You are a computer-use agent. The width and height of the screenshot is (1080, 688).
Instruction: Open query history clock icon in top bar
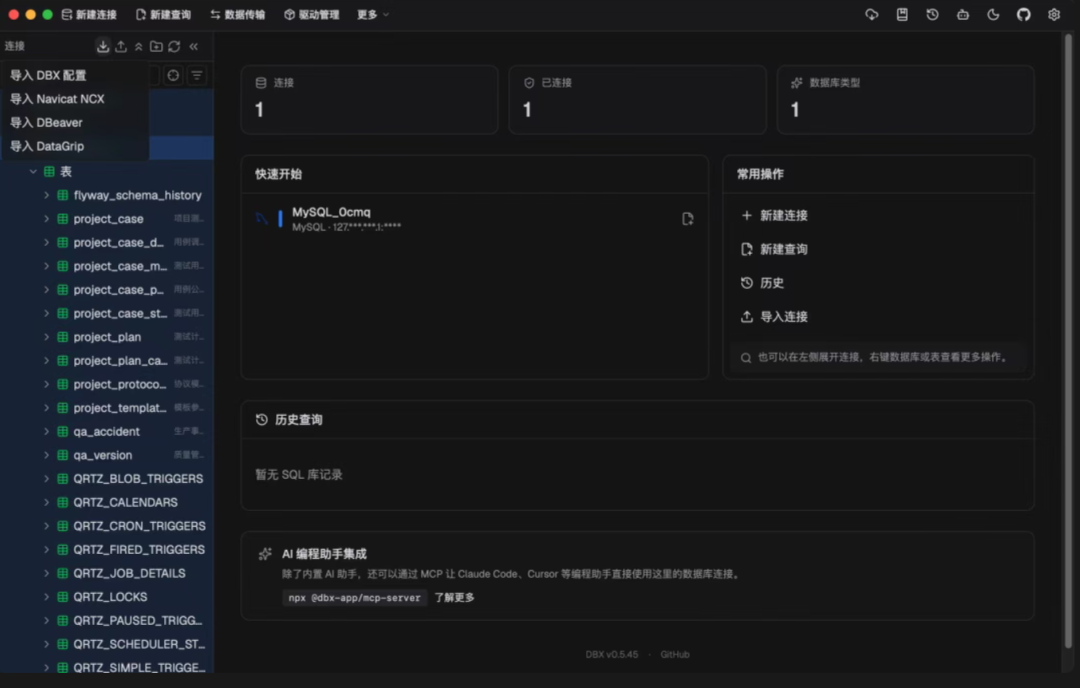coord(933,14)
